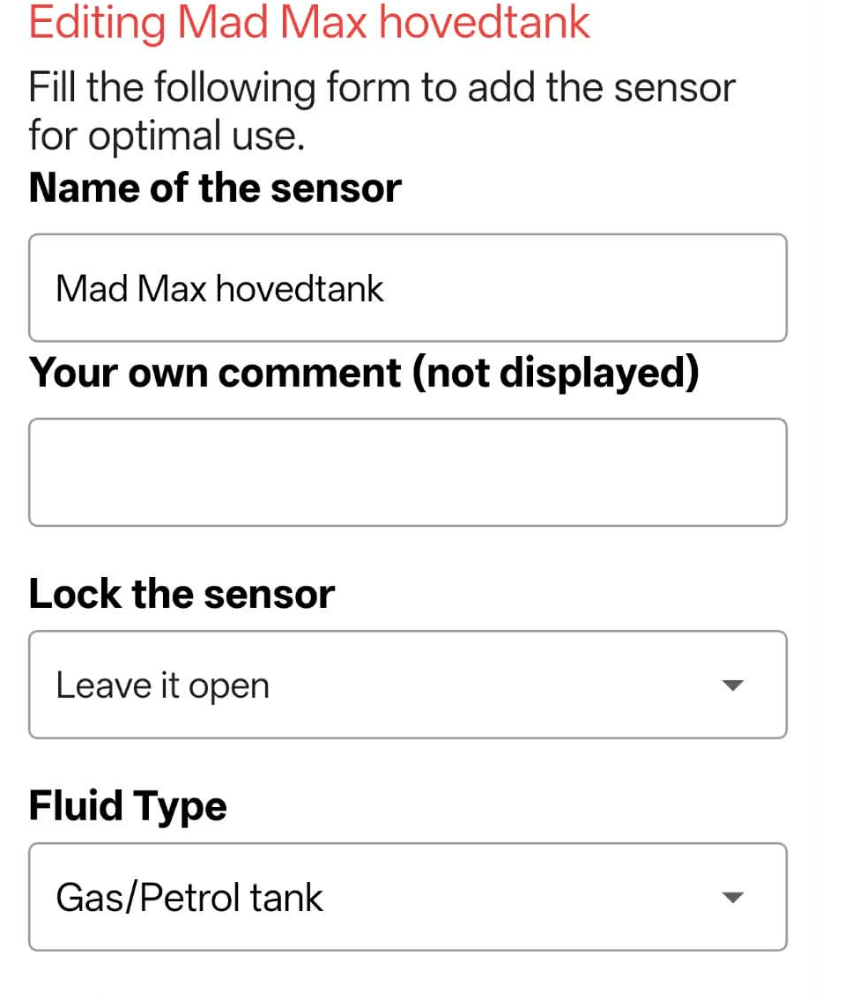Click the arrow icon beside Leave it open
The width and height of the screenshot is (867, 1000).
[x=733, y=686]
